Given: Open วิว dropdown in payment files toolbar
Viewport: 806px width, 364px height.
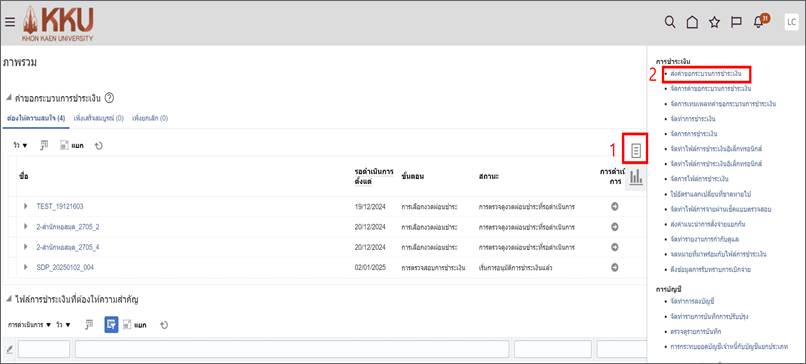Looking at the screenshot, I should (64, 325).
